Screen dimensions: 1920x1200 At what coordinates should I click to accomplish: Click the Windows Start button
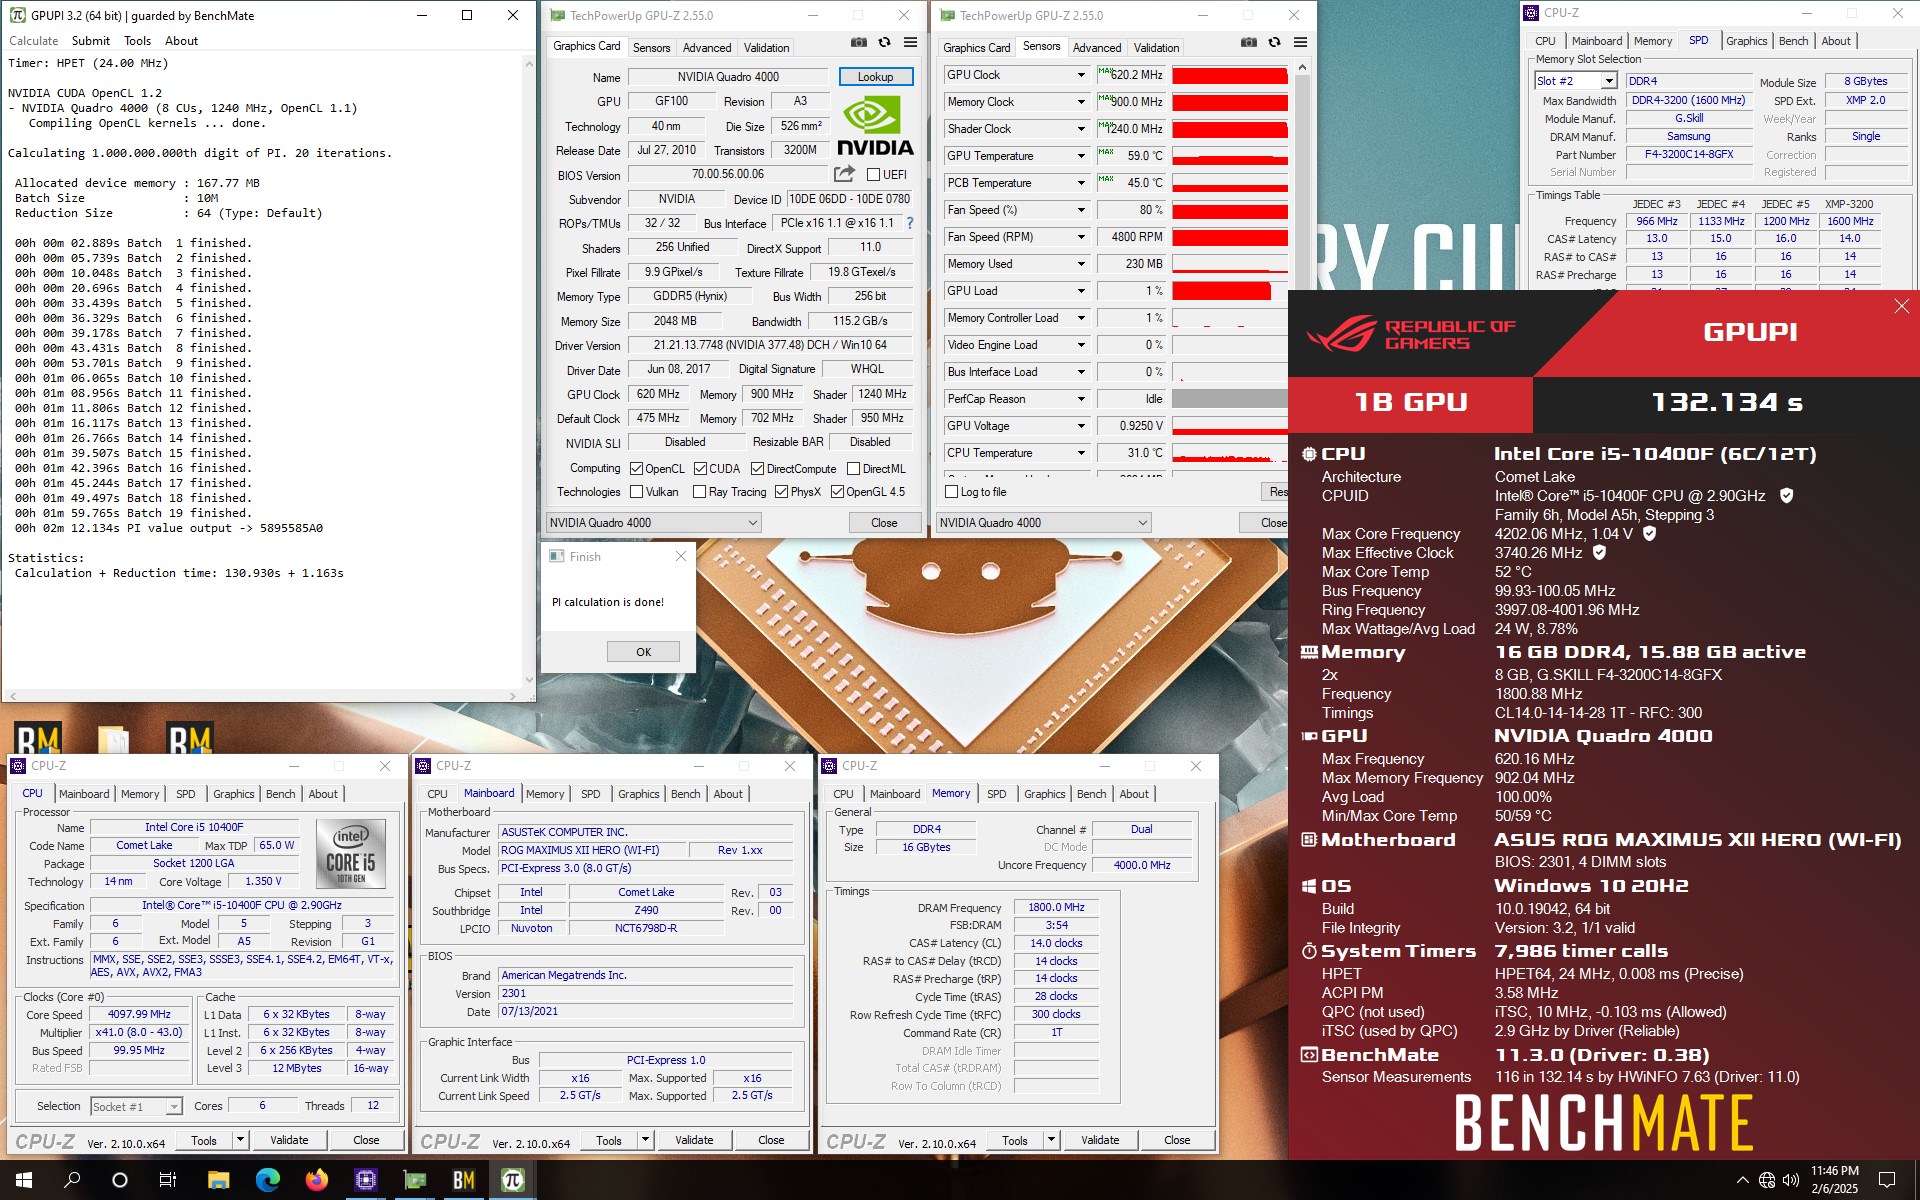pyautogui.click(x=24, y=1180)
